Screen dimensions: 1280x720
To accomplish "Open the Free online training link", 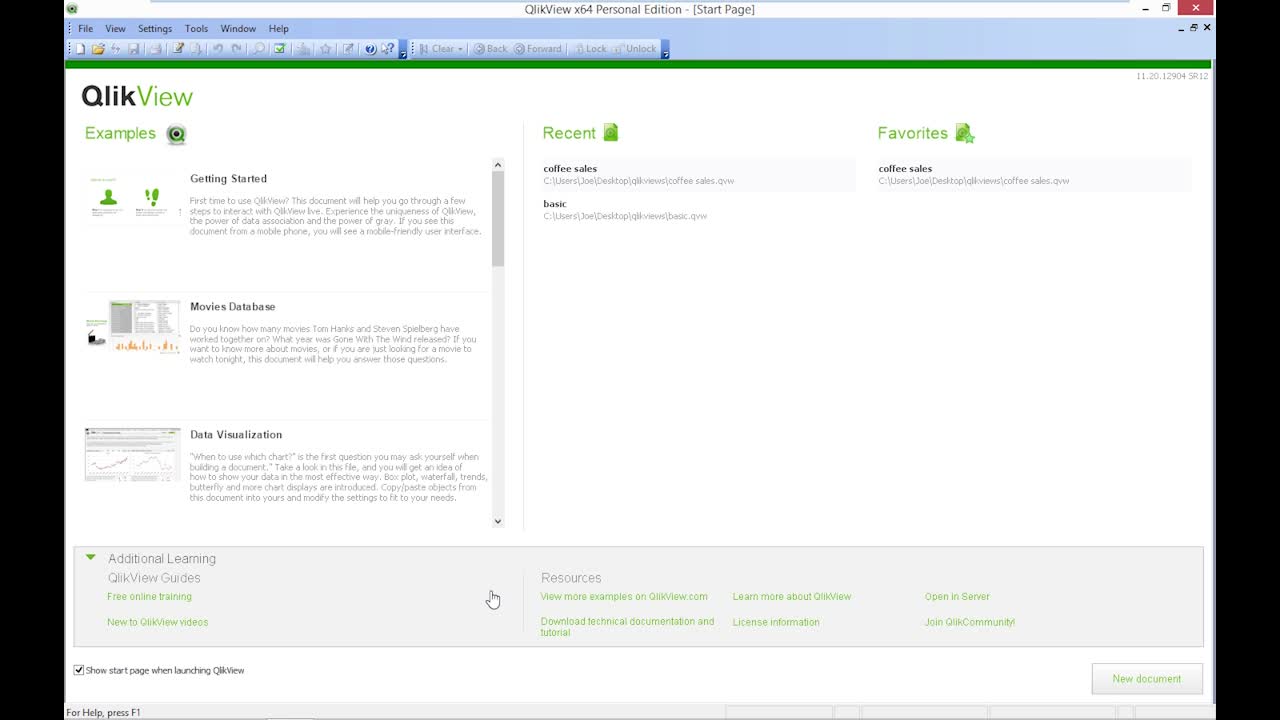I will tap(149, 597).
